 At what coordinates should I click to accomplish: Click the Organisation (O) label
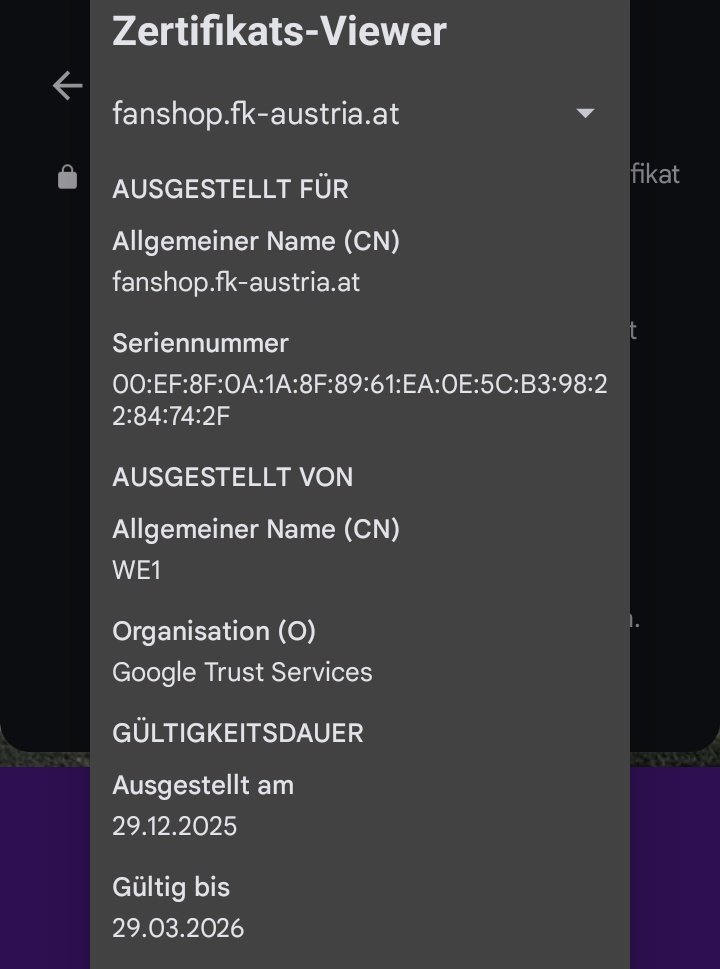[x=214, y=631]
